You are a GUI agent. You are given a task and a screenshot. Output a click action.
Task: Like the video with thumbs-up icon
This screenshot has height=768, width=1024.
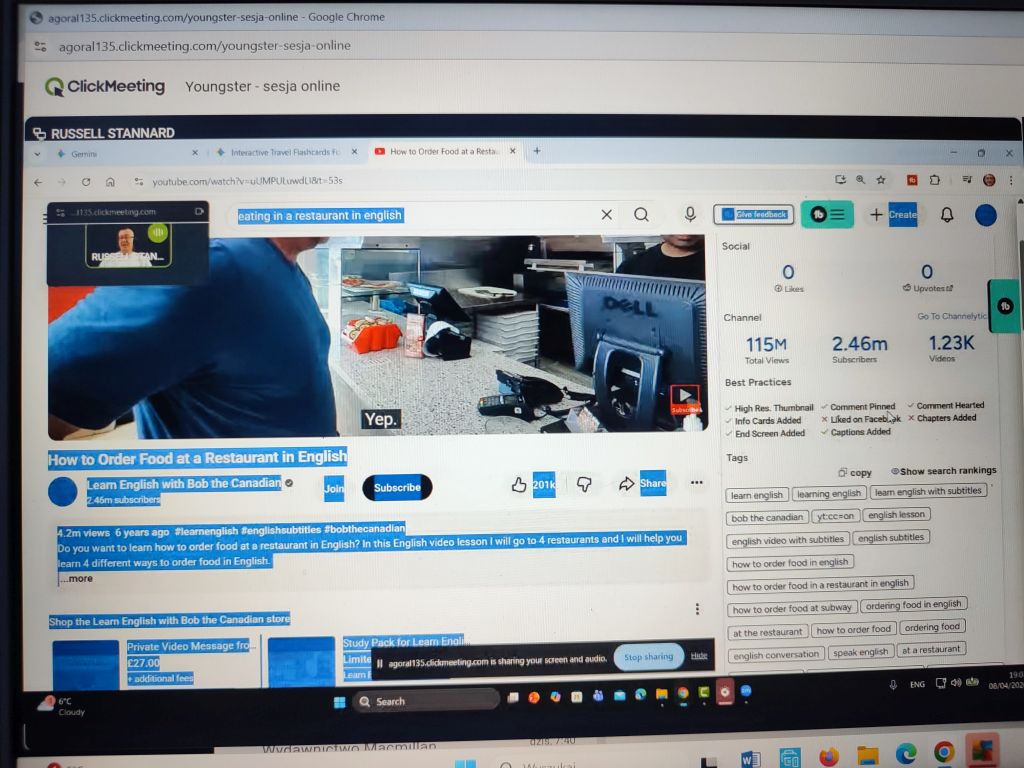click(519, 485)
